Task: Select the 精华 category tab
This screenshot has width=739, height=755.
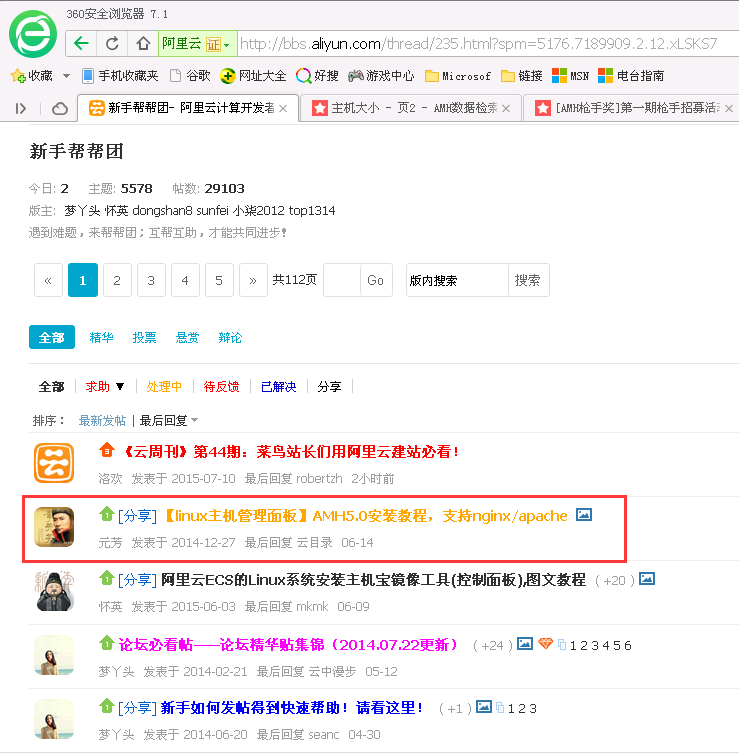Action: coord(101,338)
